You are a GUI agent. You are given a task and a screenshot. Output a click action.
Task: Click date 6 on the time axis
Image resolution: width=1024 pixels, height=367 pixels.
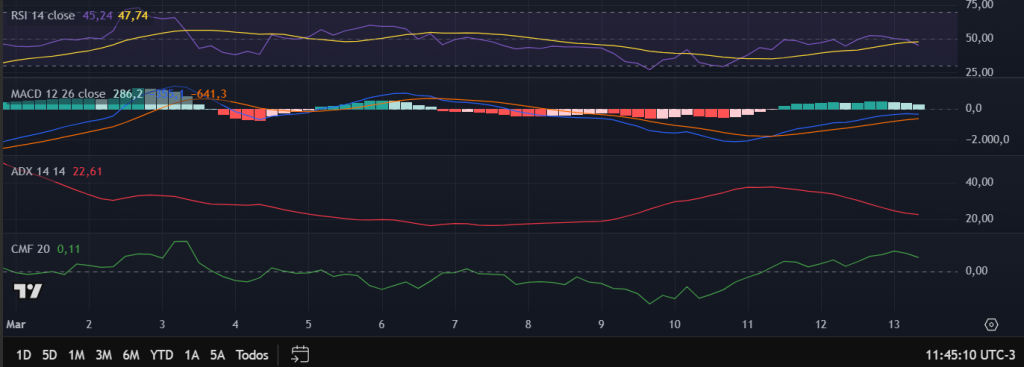381,324
